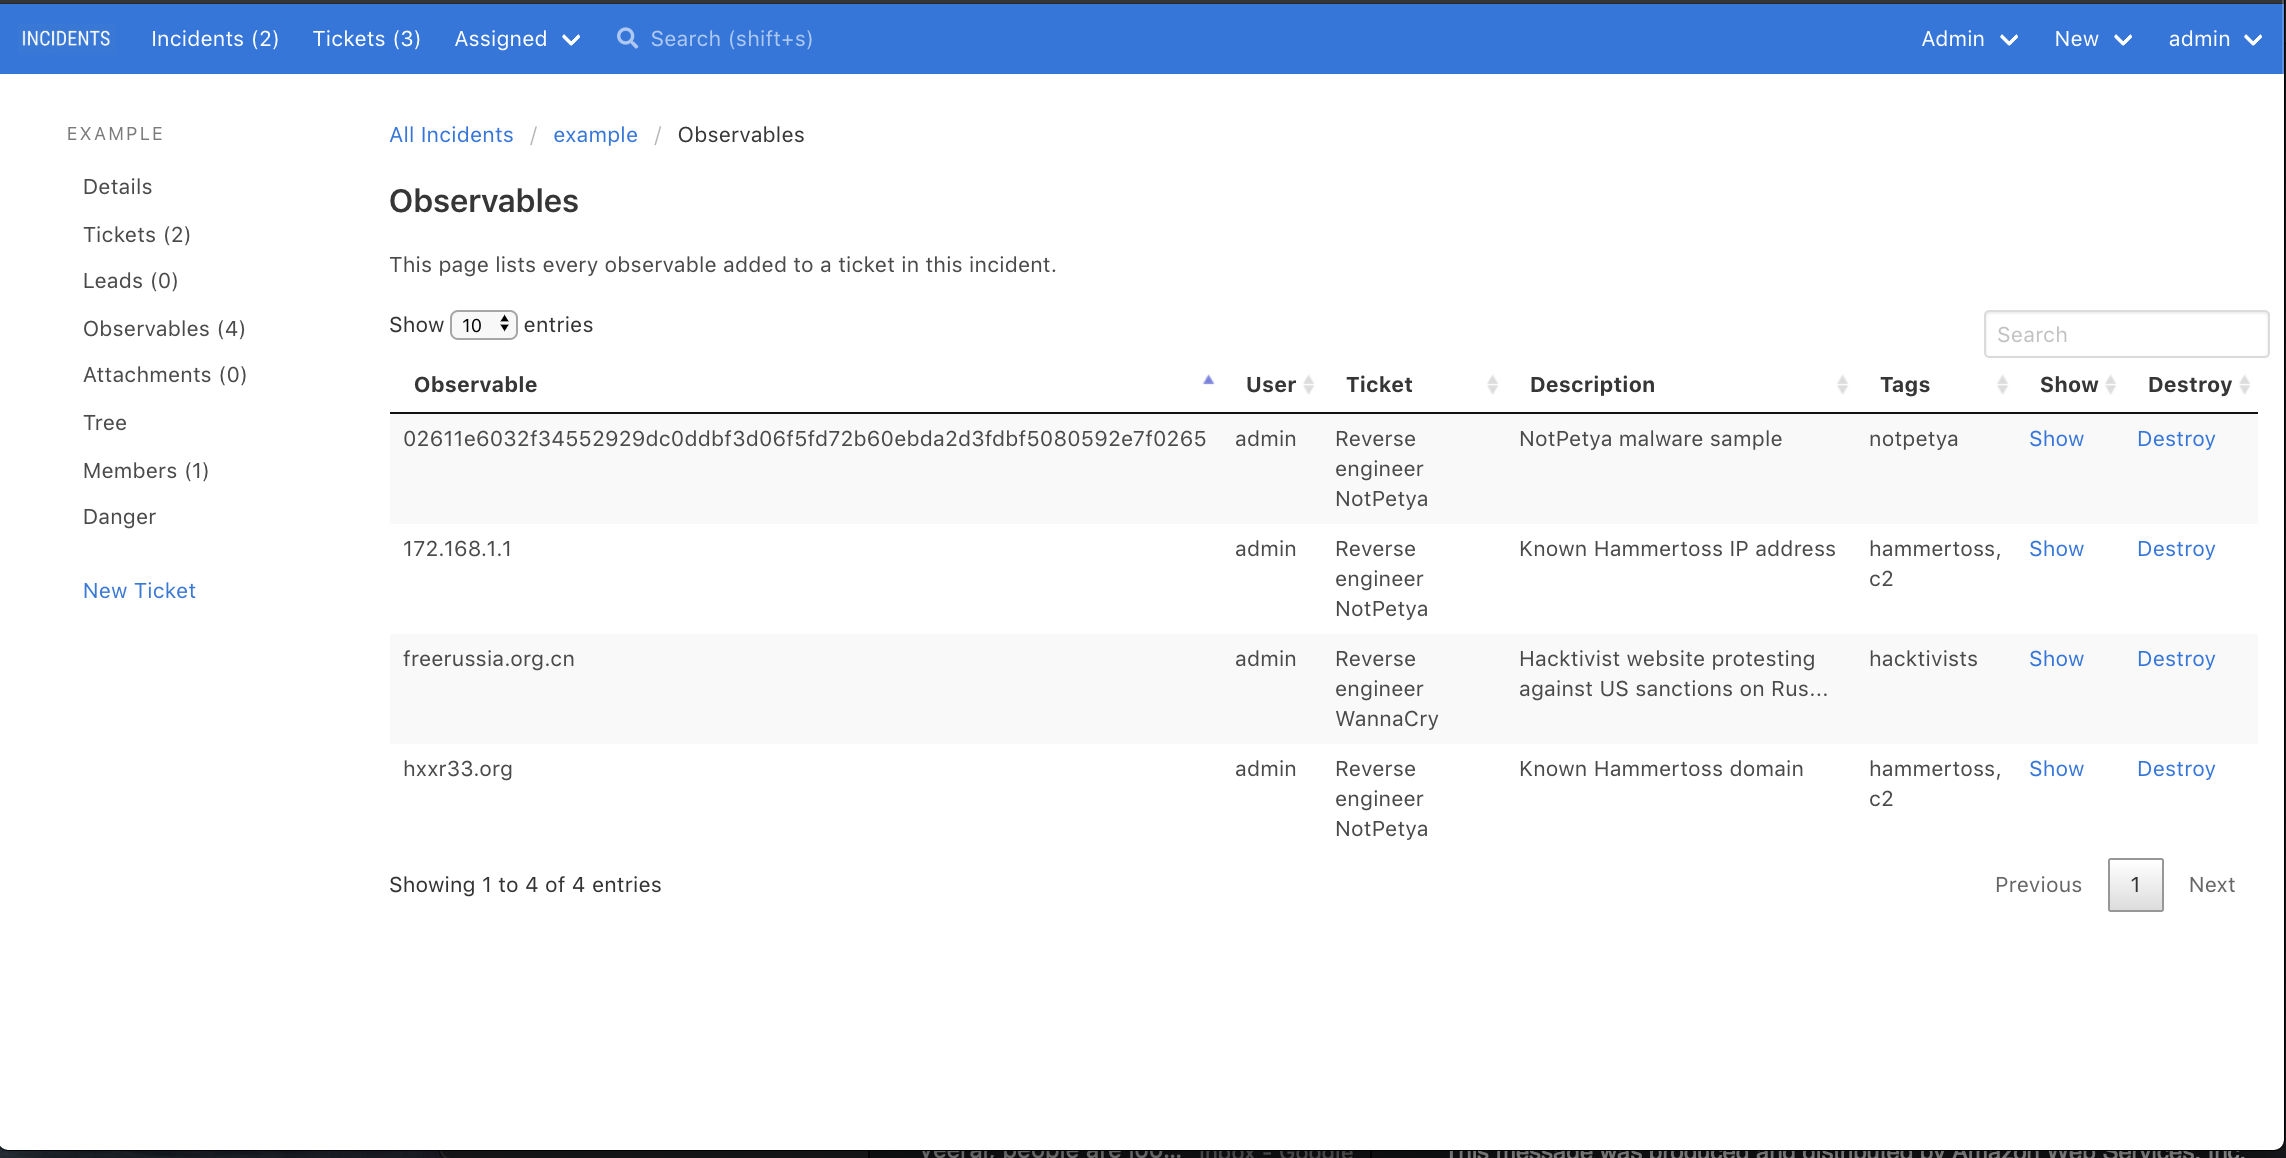Focus the navbar Search (shift+s) field
This screenshot has height=1158, width=2286.
pos(731,38)
